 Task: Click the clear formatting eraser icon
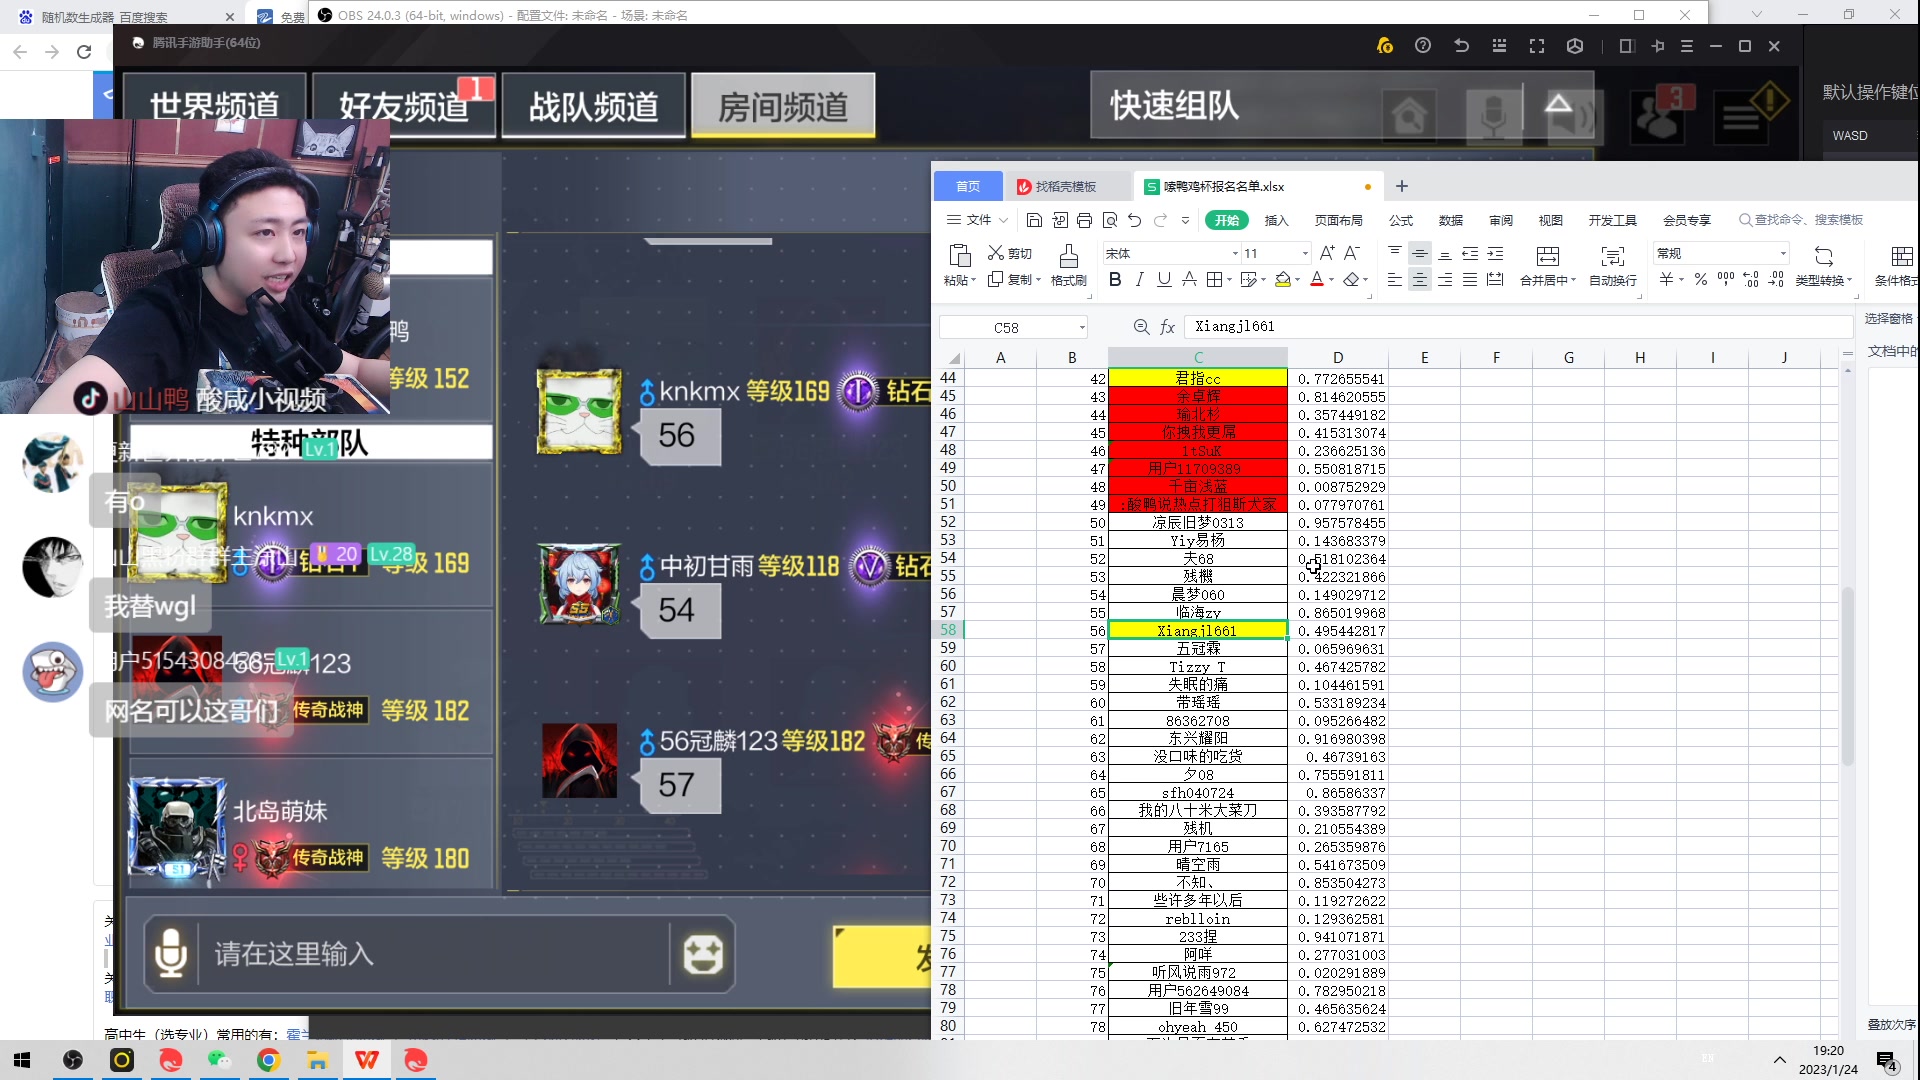1351,280
